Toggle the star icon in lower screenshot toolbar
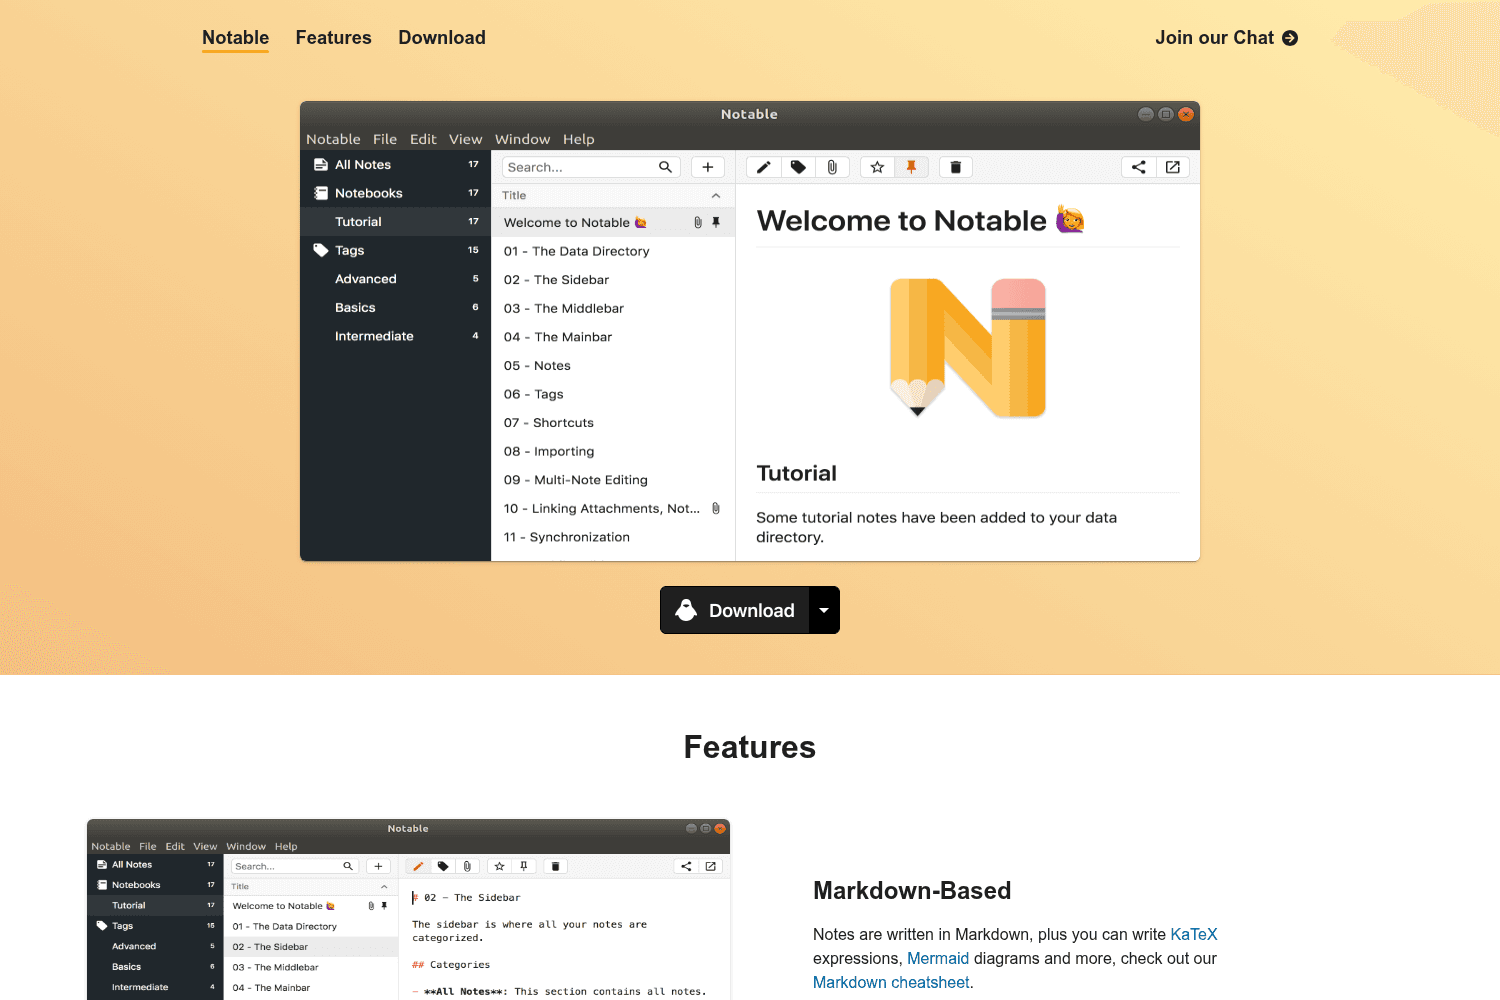 coord(499,866)
